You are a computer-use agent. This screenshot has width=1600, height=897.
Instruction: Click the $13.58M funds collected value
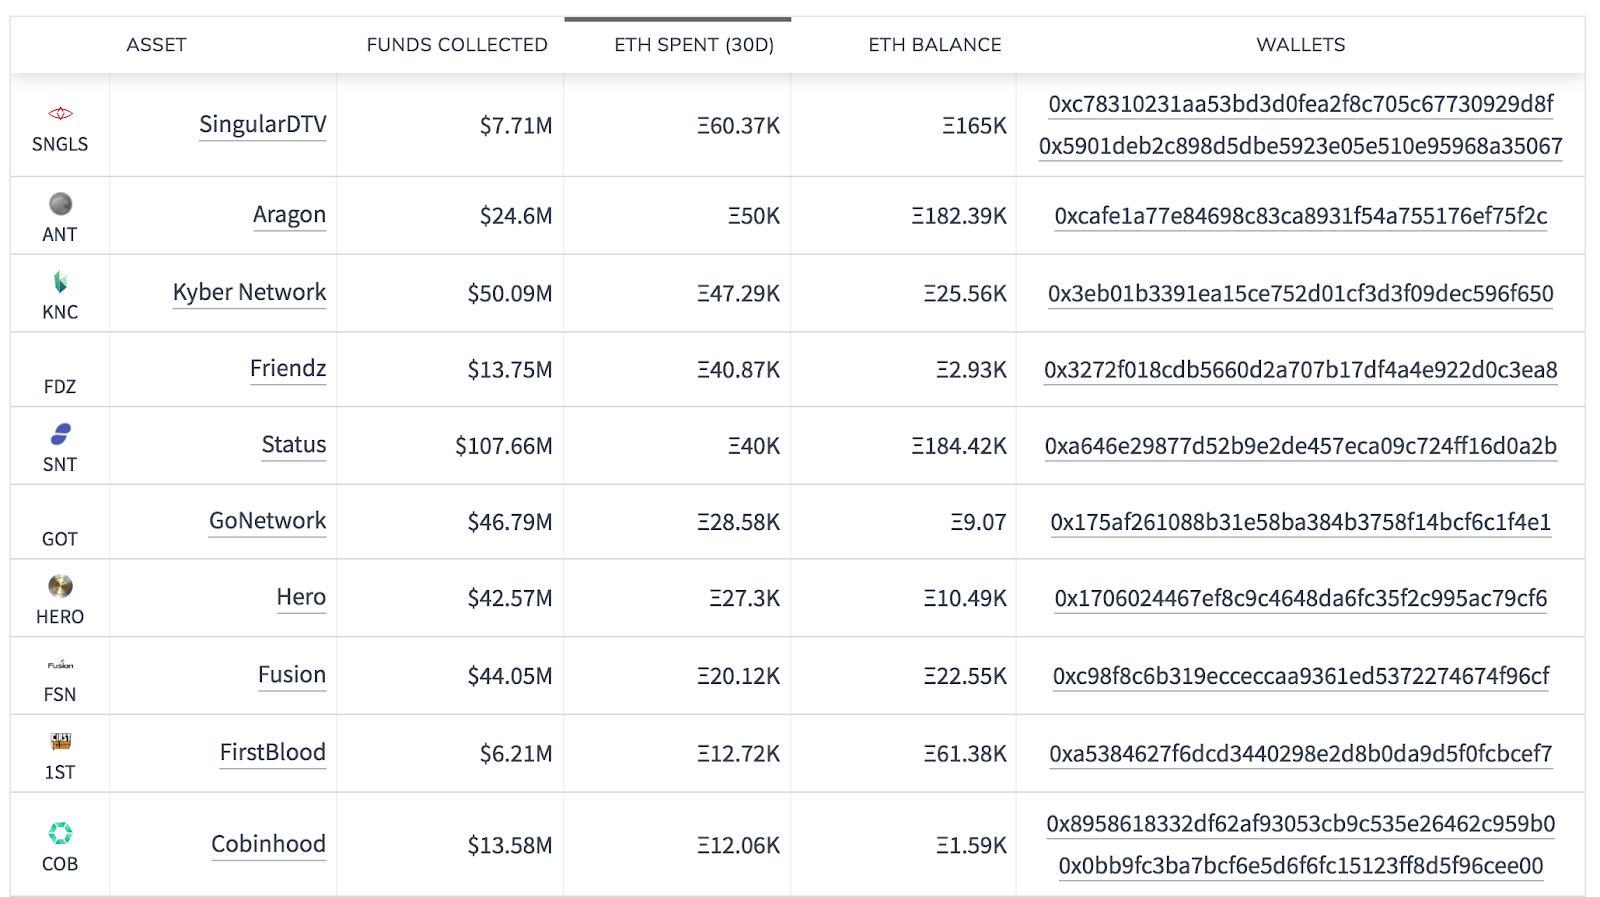tap(510, 846)
